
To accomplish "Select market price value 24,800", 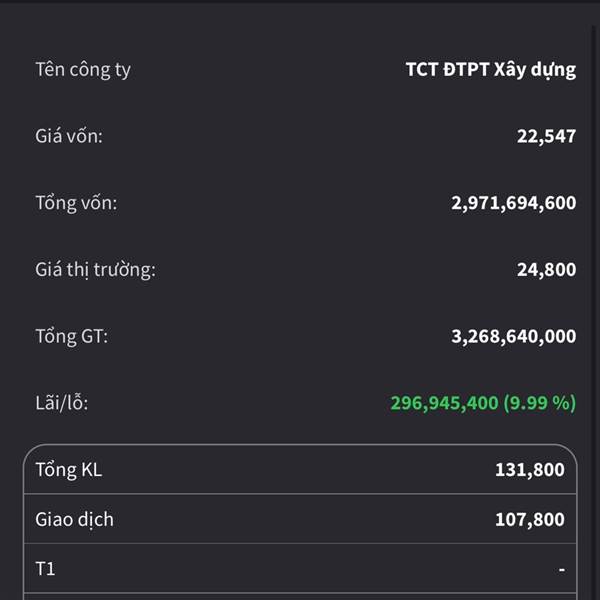I will click(546, 270).
